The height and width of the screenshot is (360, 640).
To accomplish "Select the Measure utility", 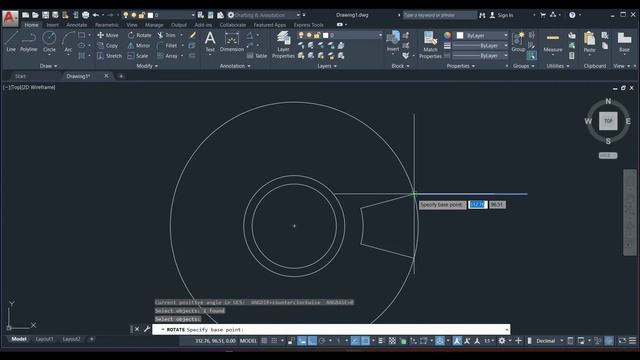I will coord(553,42).
